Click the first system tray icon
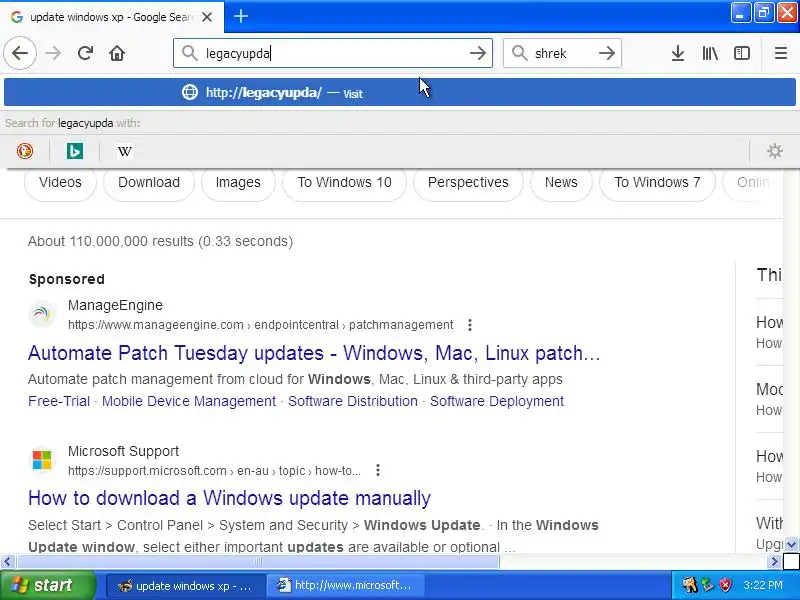 pyautogui.click(x=690, y=585)
